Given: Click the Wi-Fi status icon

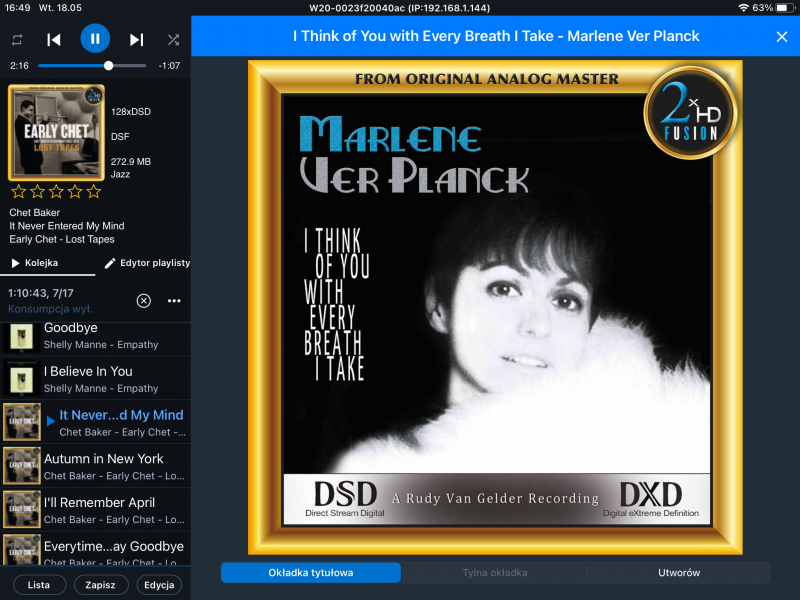Looking at the screenshot, I should click(743, 8).
